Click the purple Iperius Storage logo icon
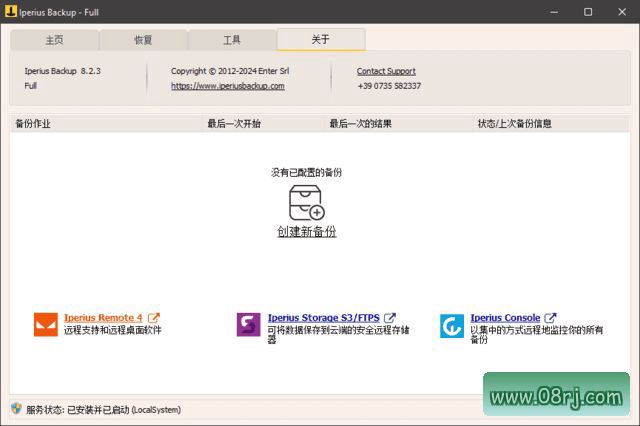The height and width of the screenshot is (426, 640). point(249,325)
